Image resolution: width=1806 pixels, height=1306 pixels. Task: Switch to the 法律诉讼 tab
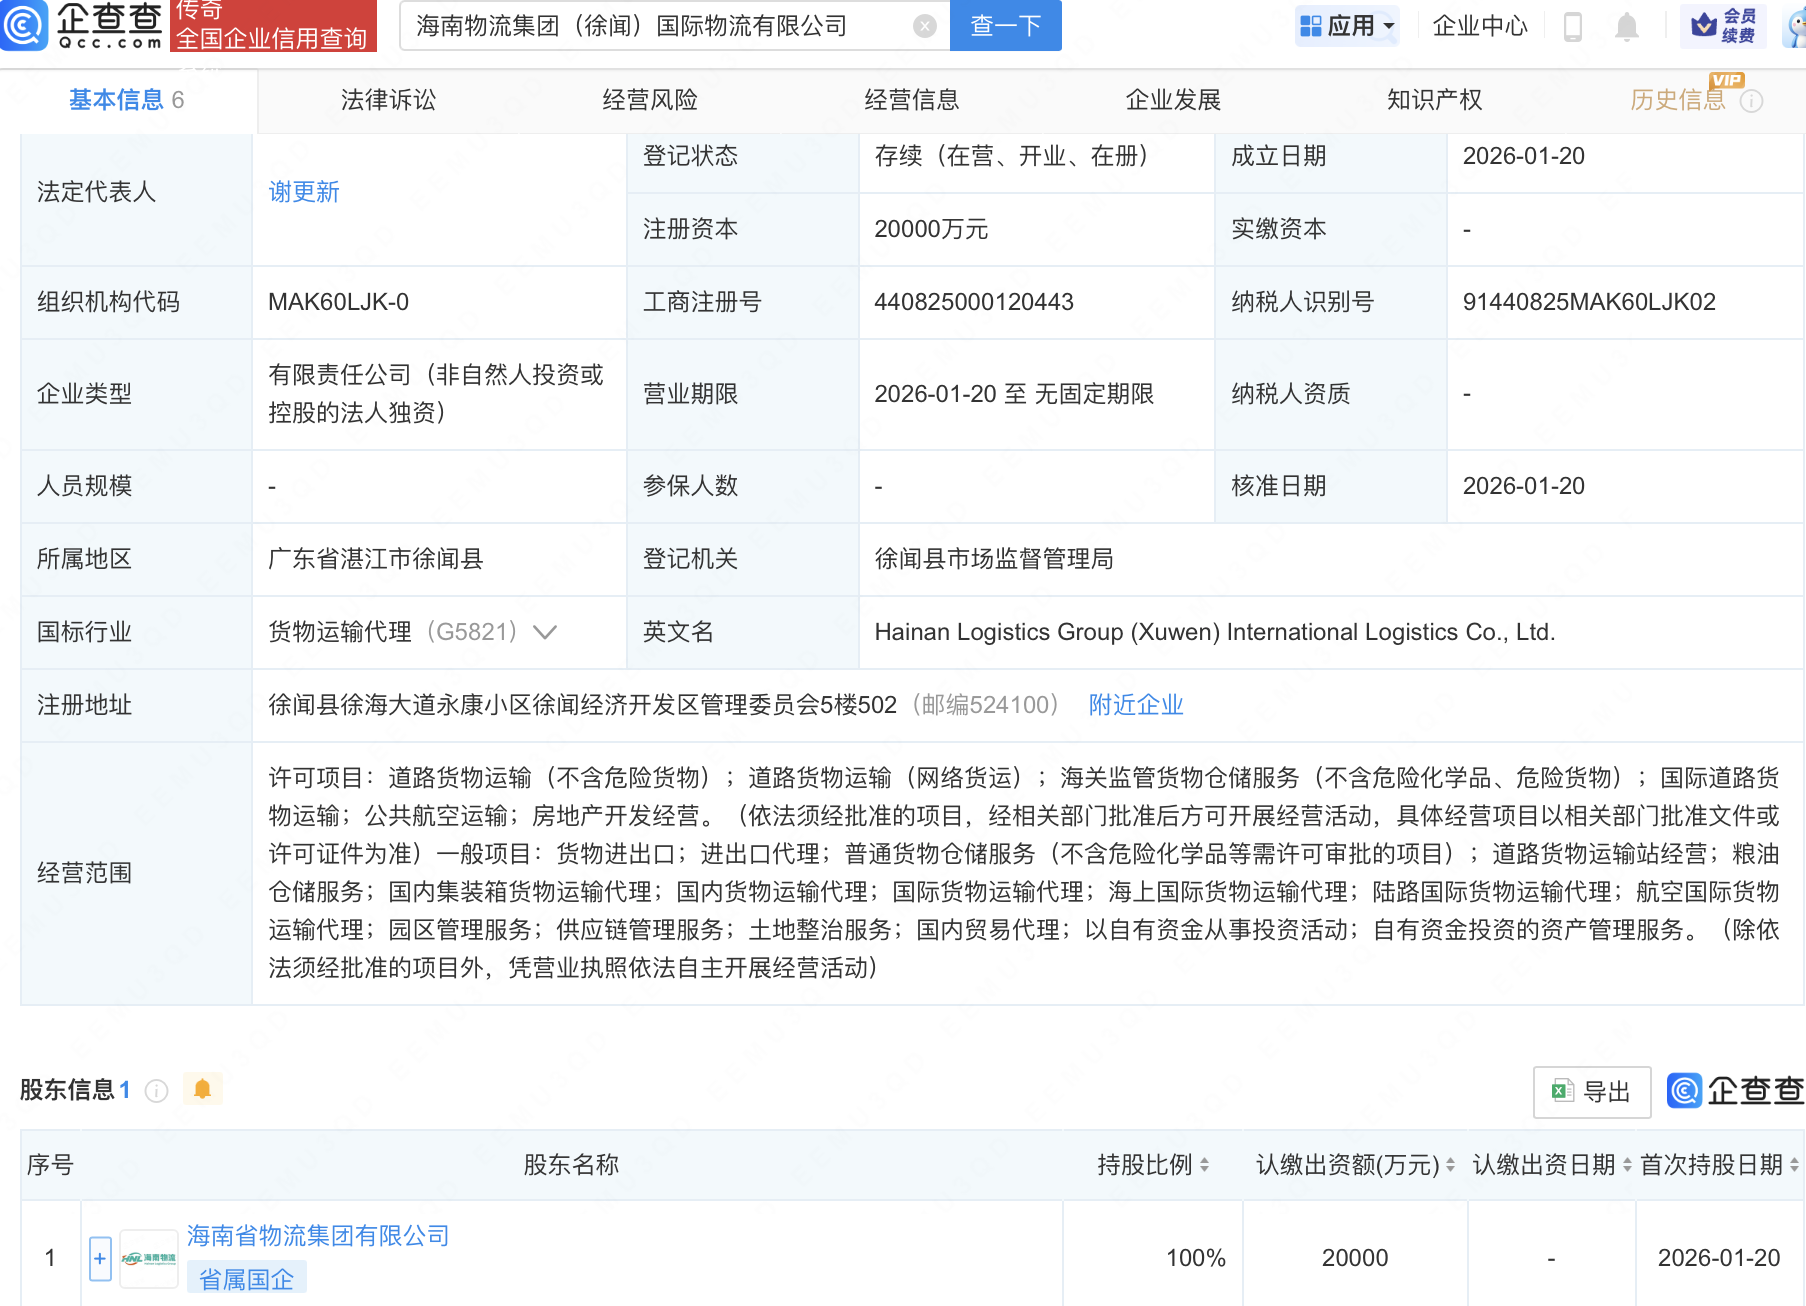click(x=388, y=100)
